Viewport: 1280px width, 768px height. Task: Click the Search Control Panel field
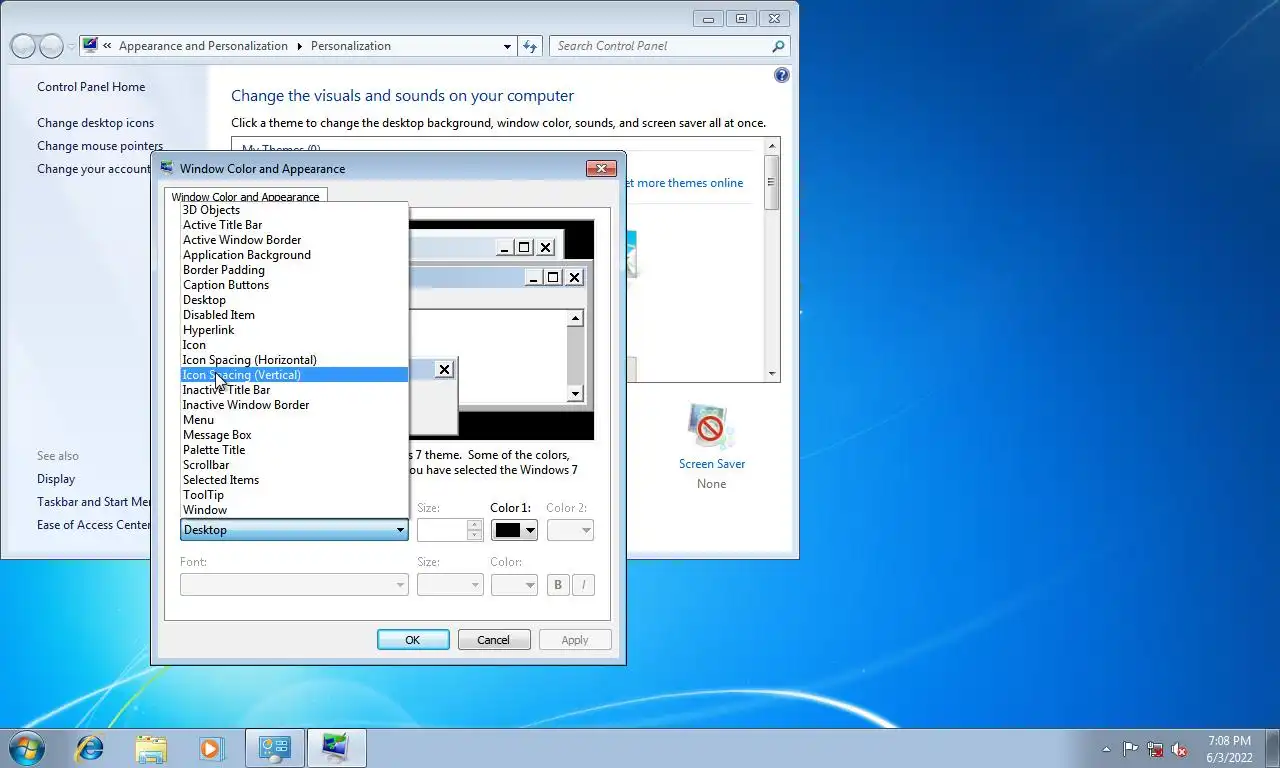click(661, 46)
